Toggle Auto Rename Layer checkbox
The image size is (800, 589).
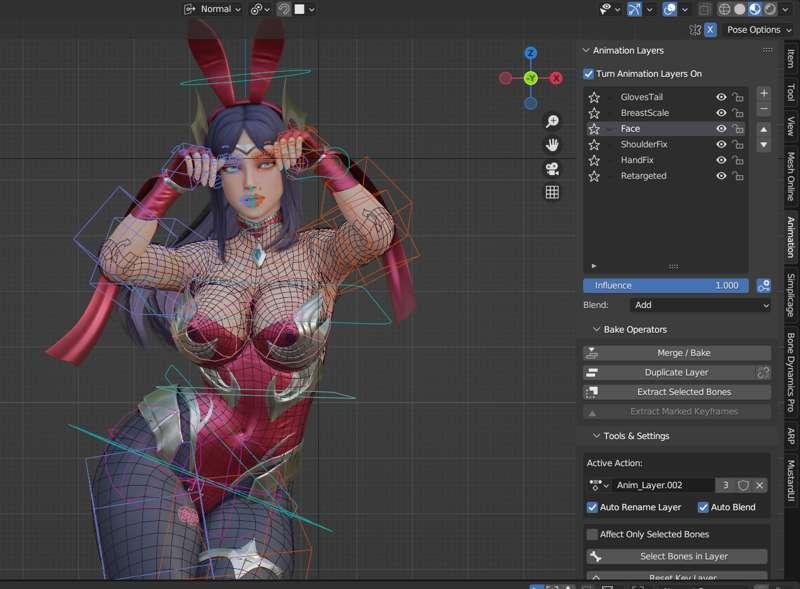[592, 507]
